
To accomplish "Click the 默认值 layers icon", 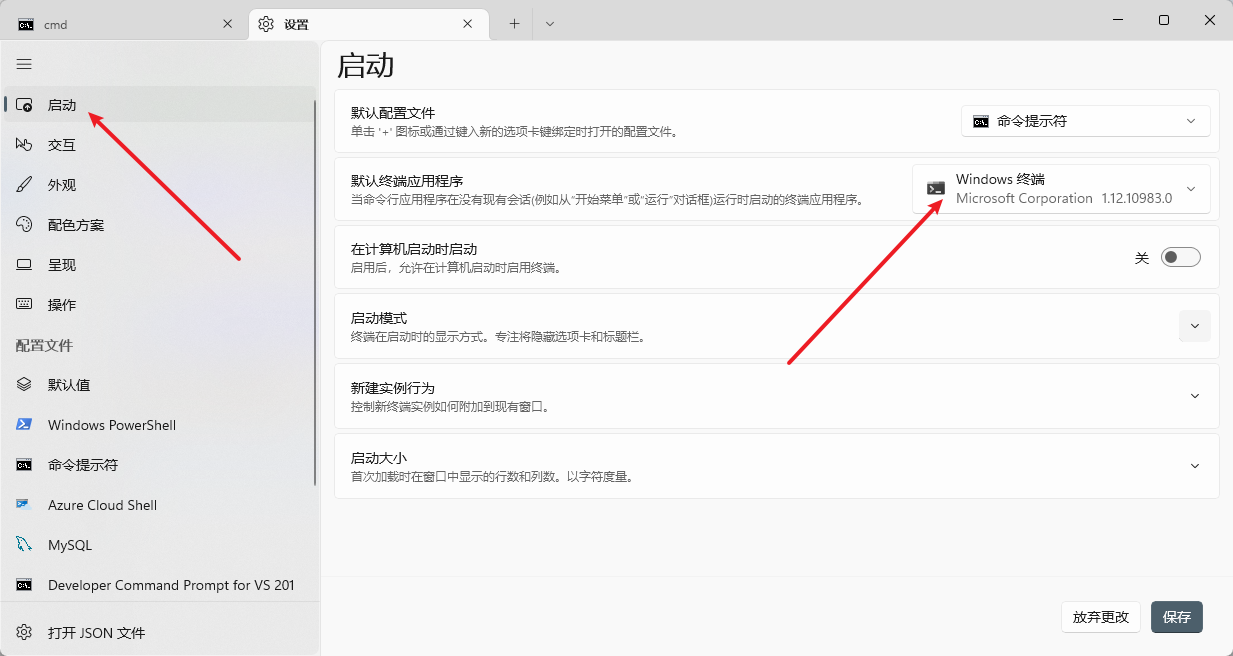I will pos(25,385).
